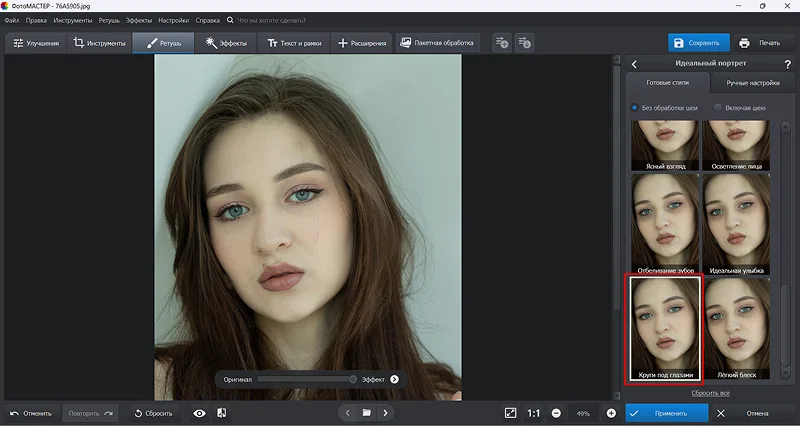Open help question mark for Идеальный портрет
This screenshot has width=800, height=426.
click(787, 64)
